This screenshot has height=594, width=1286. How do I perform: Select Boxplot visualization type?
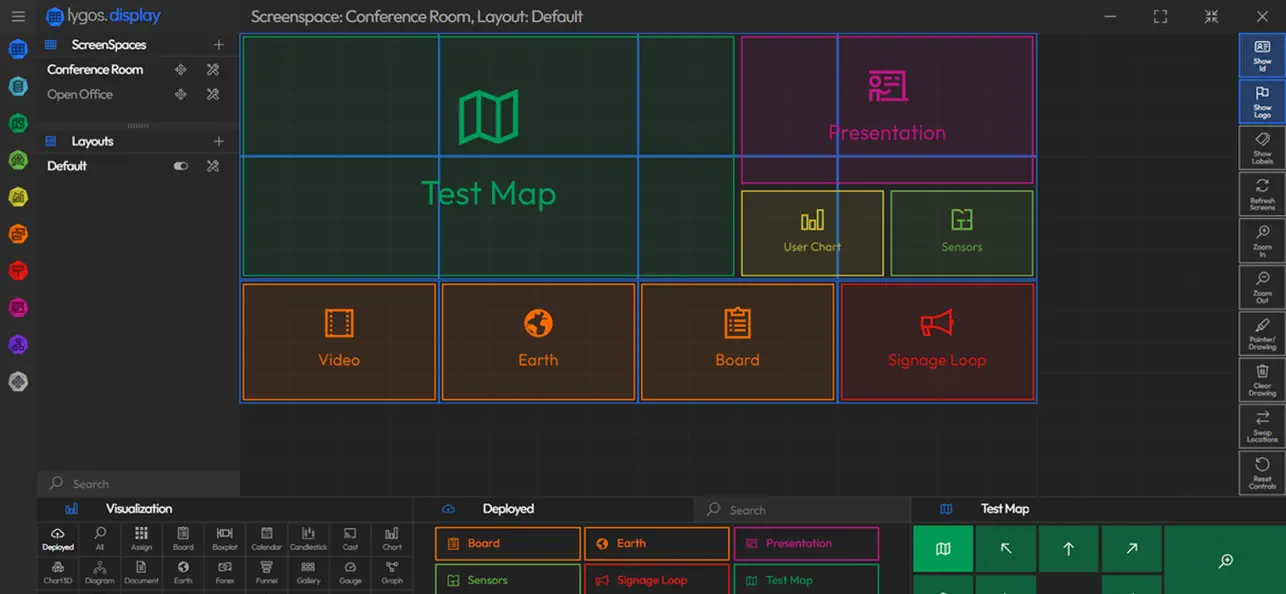[x=225, y=539]
